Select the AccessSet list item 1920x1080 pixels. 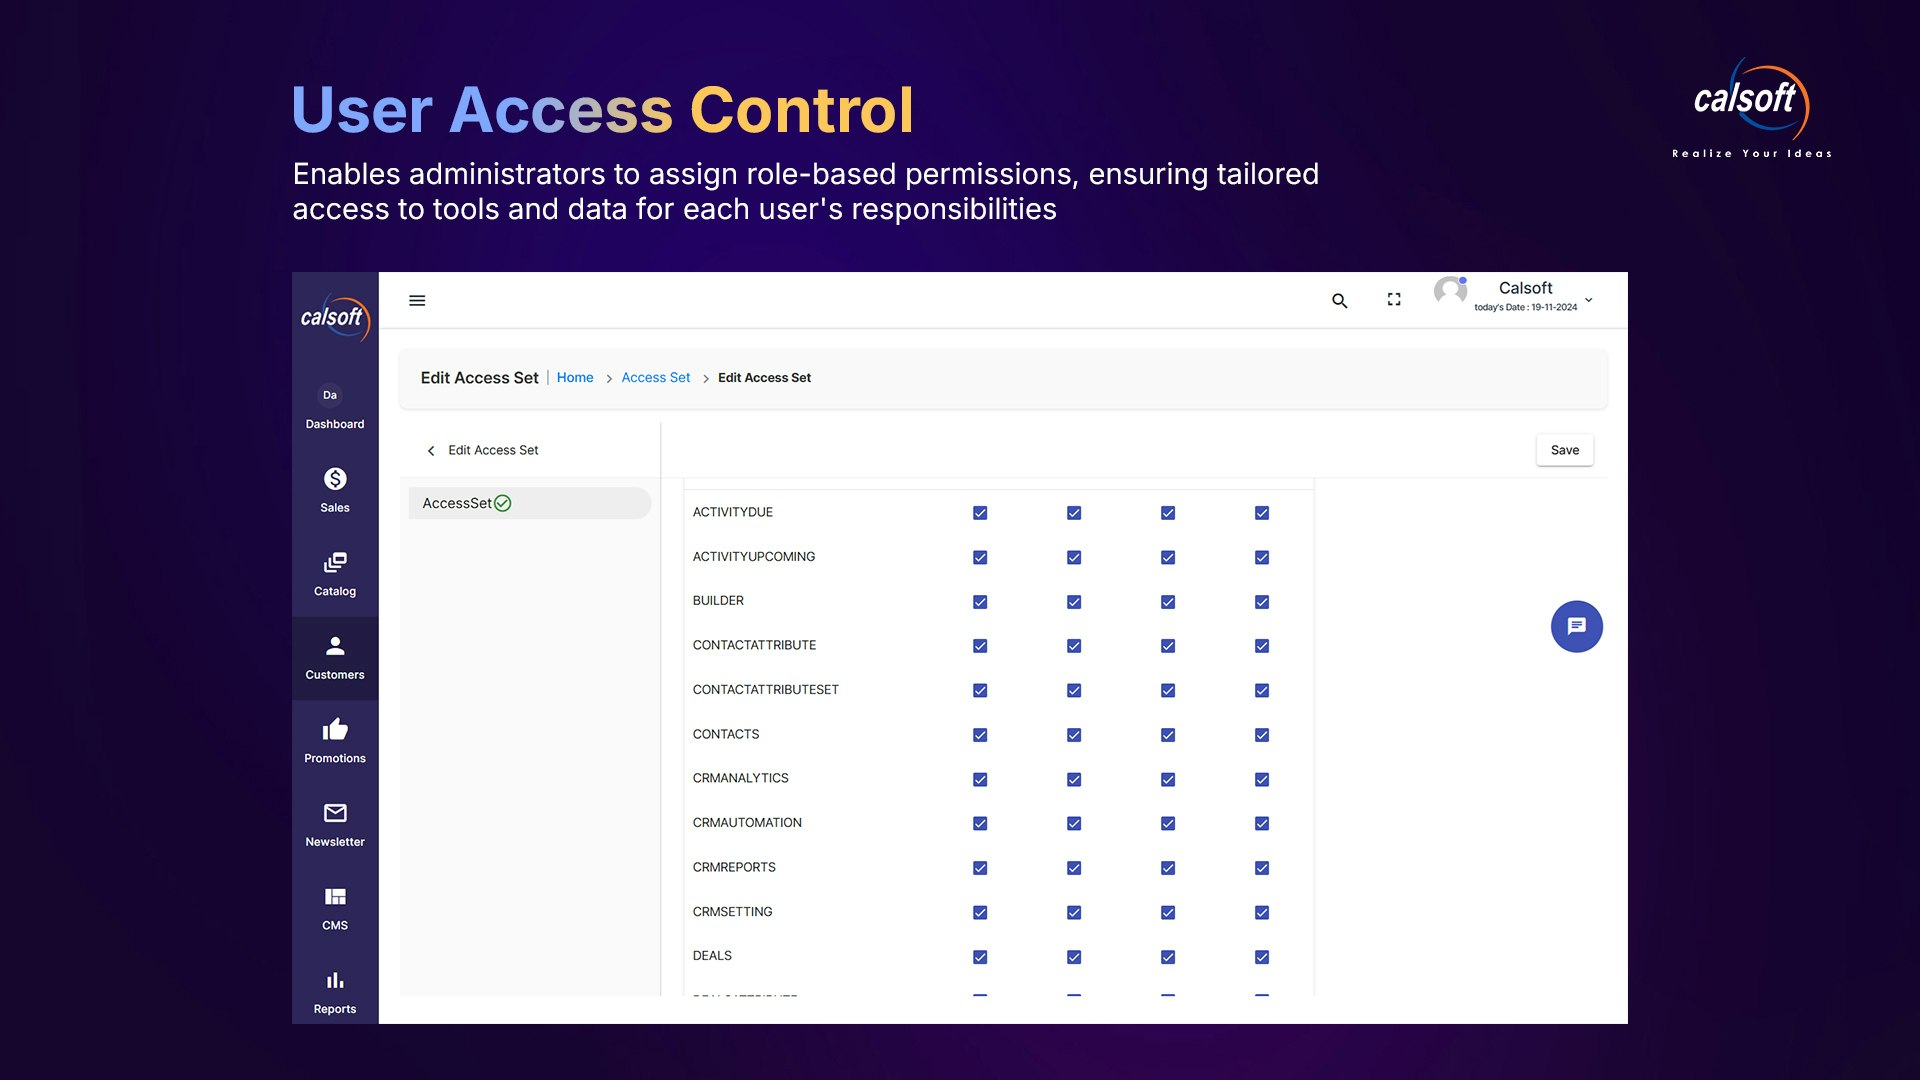(x=530, y=503)
